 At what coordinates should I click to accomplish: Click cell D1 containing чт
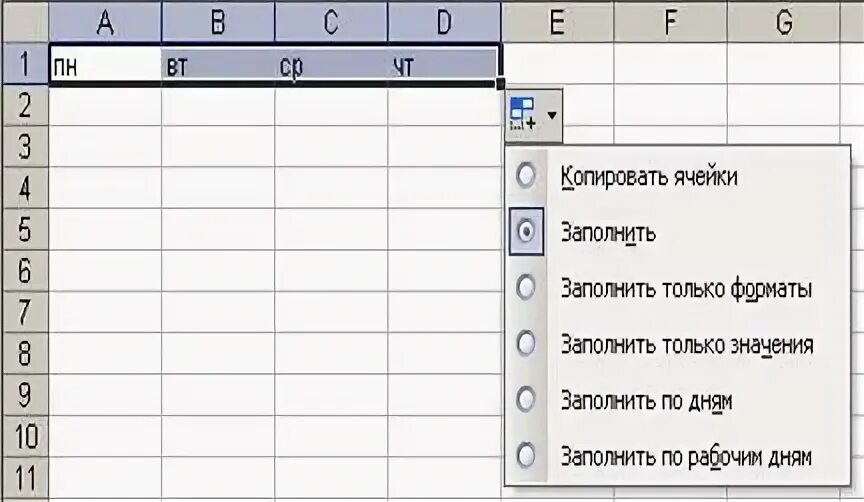pos(444,66)
